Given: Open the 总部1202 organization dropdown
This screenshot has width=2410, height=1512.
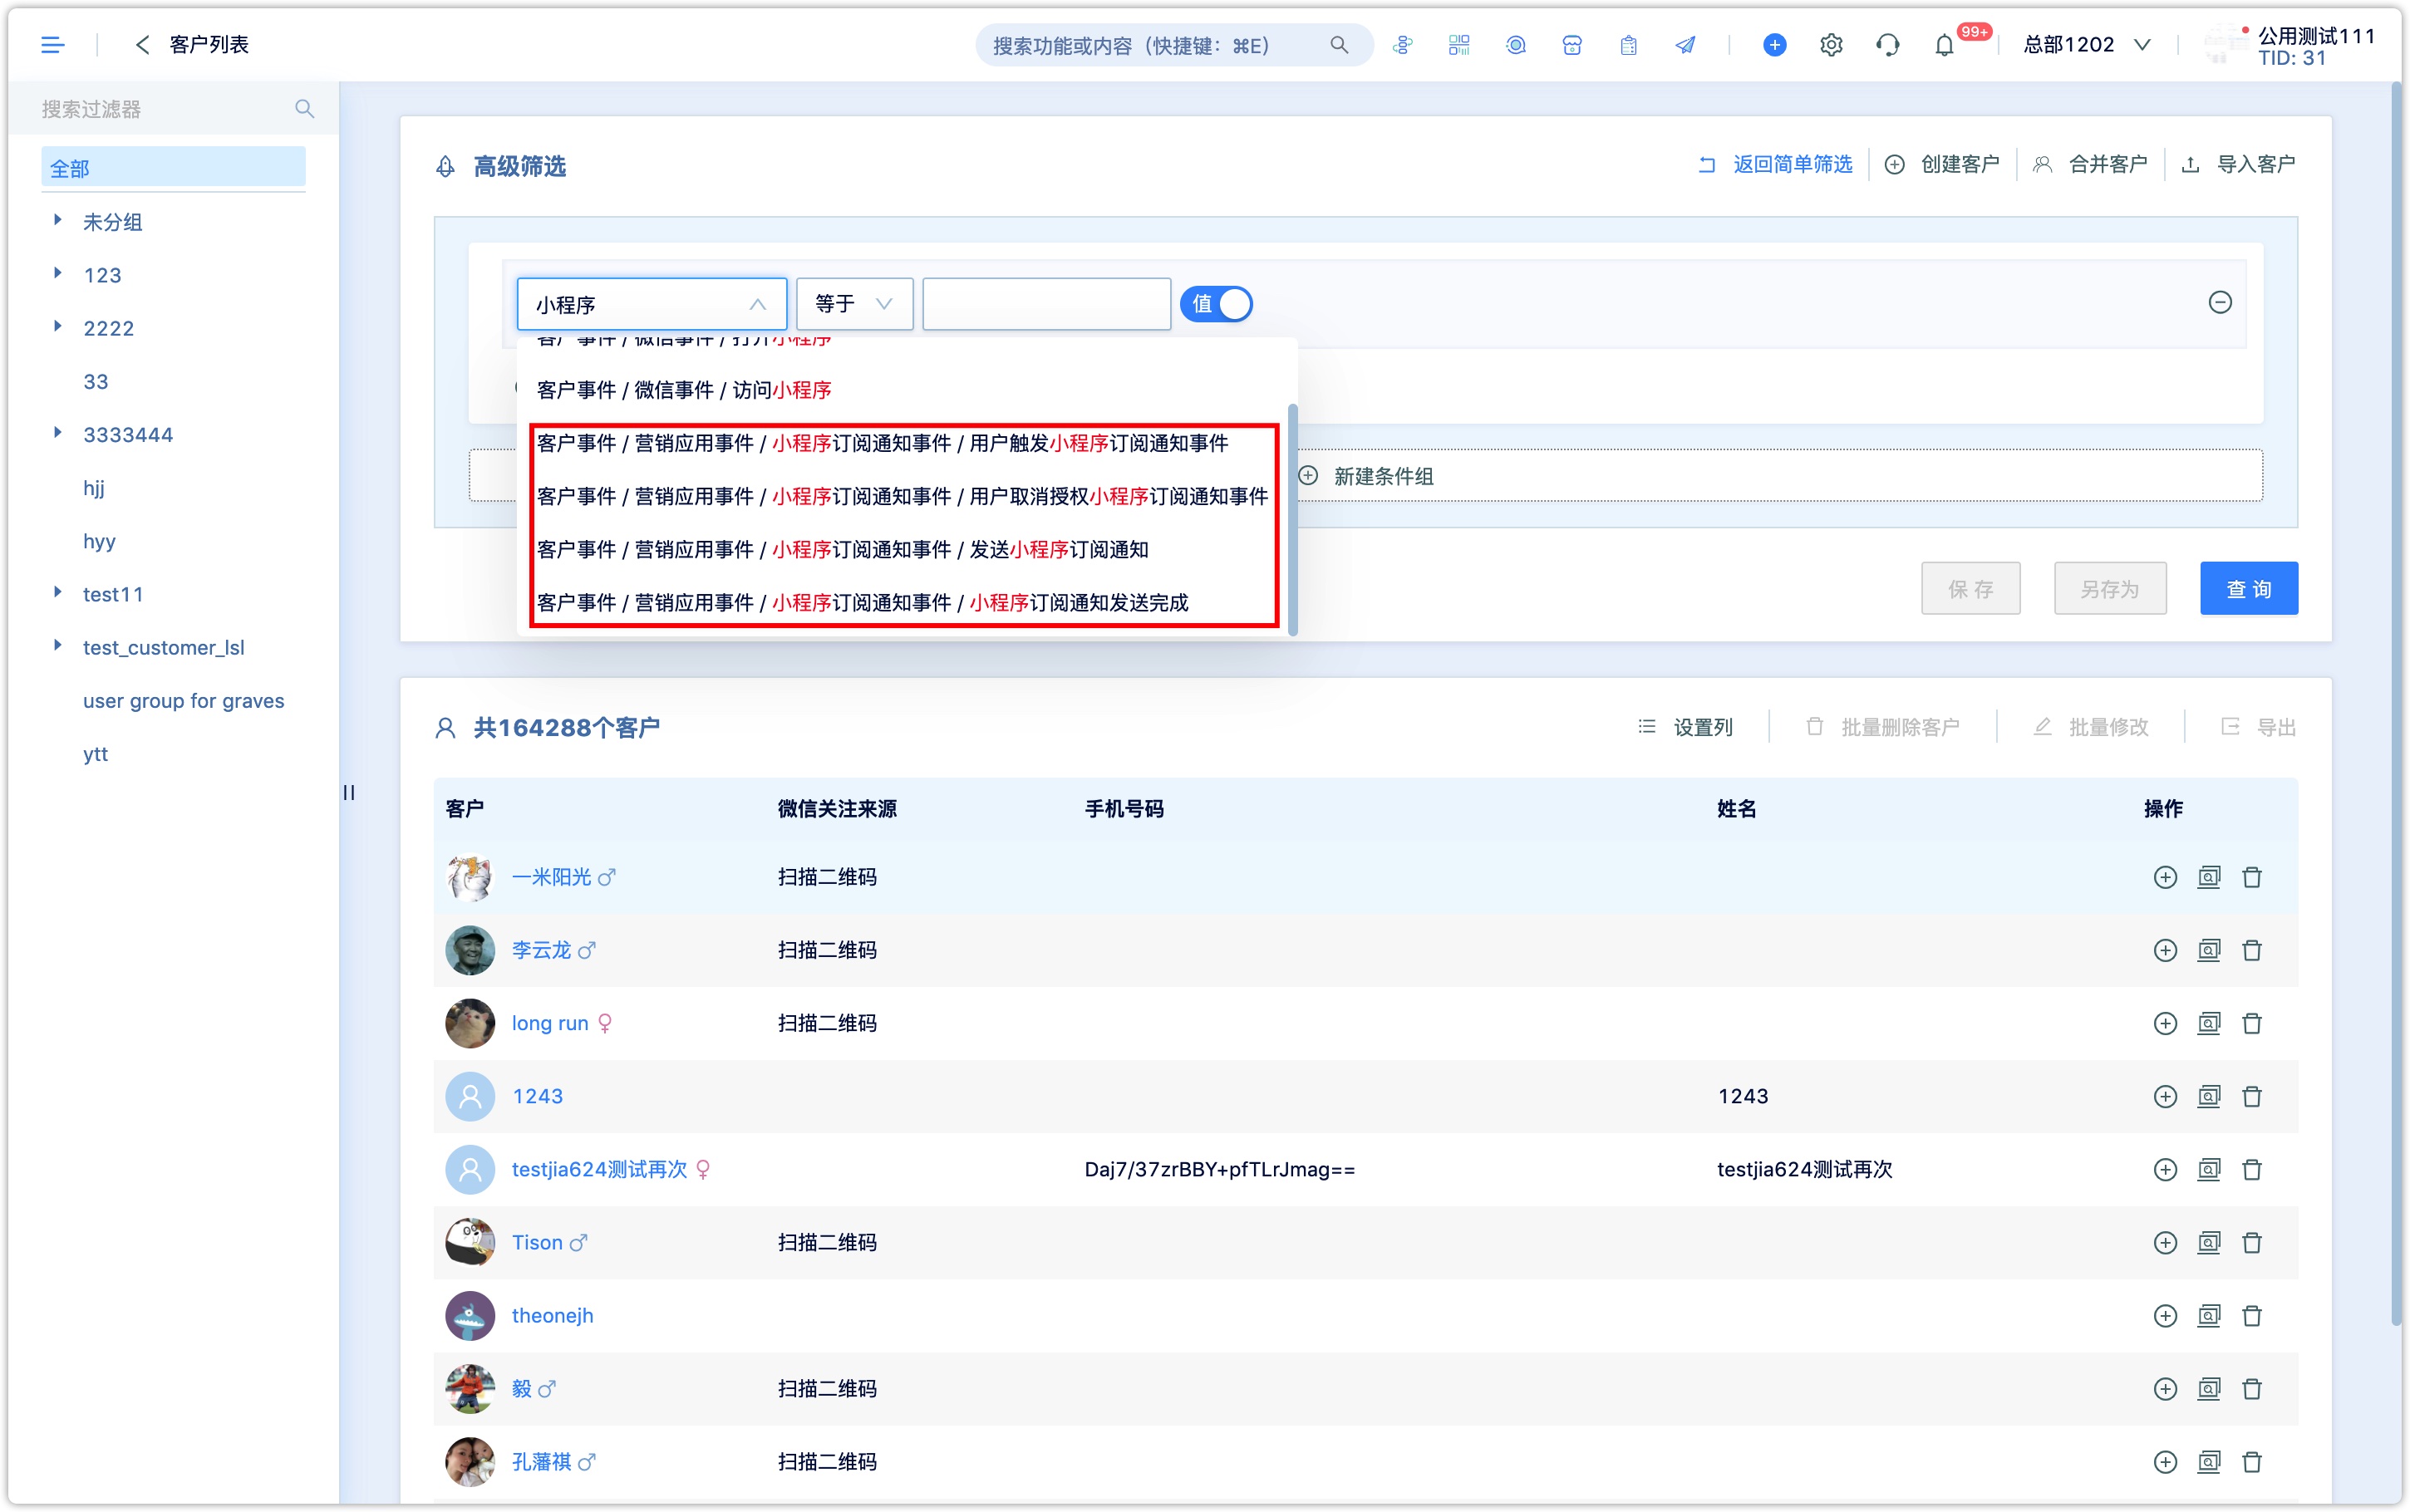Looking at the screenshot, I should [x=2087, y=45].
